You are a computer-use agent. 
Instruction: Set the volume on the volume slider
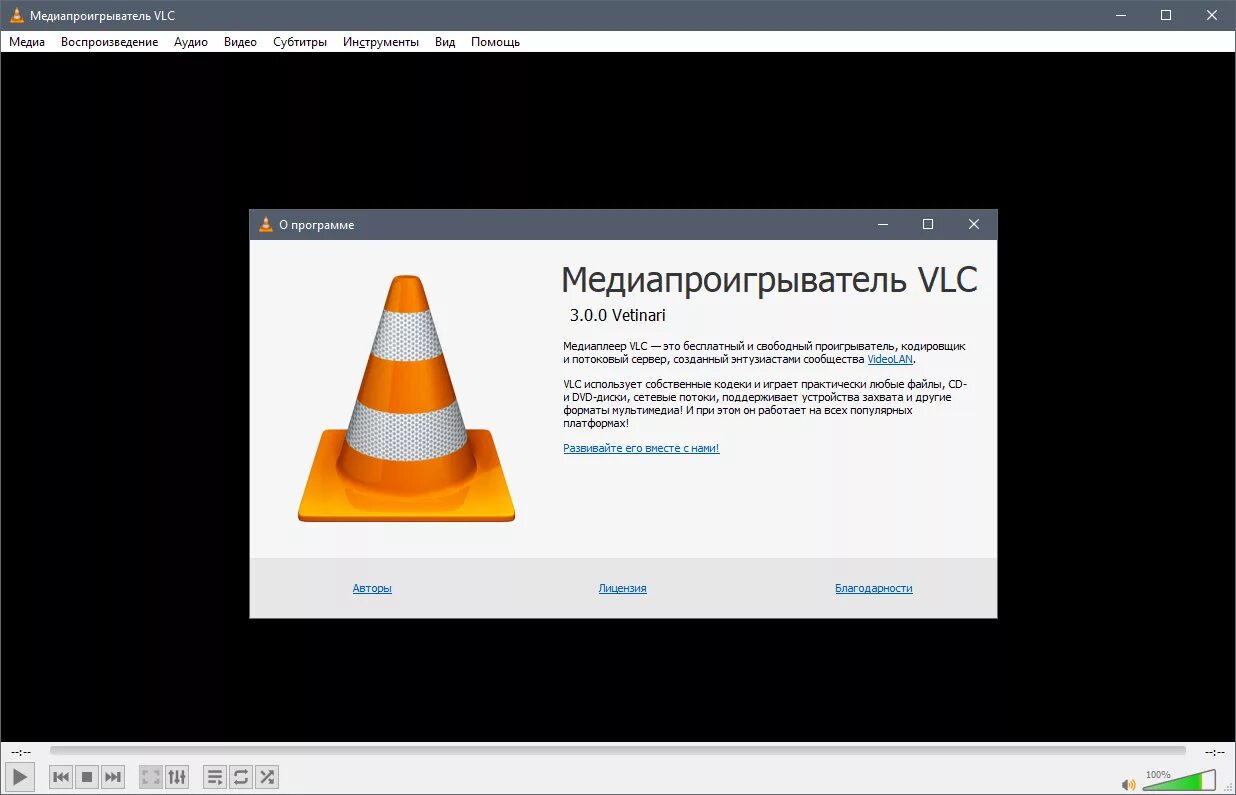(1180, 780)
